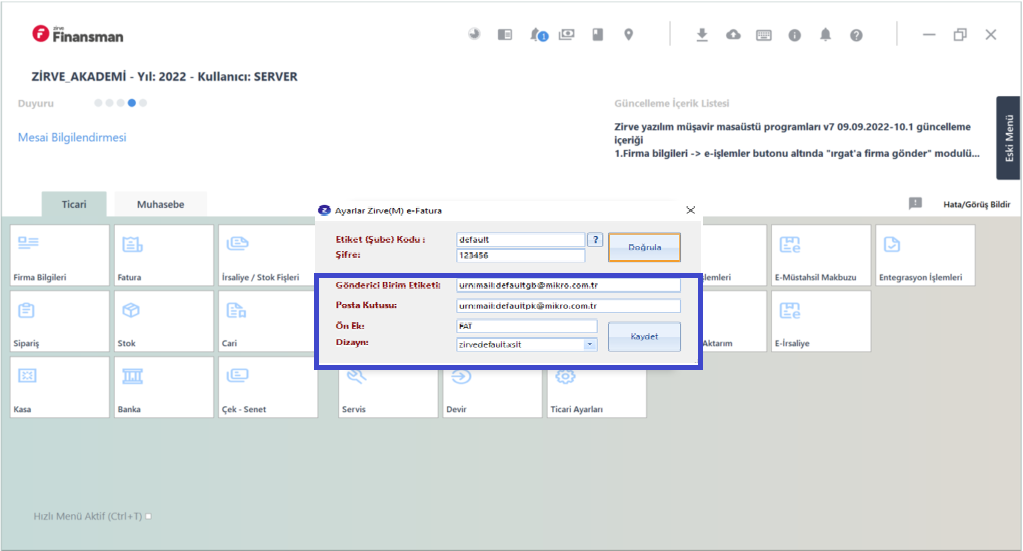Click the download arrow icon
The image size is (1023, 551).
(x=702, y=35)
